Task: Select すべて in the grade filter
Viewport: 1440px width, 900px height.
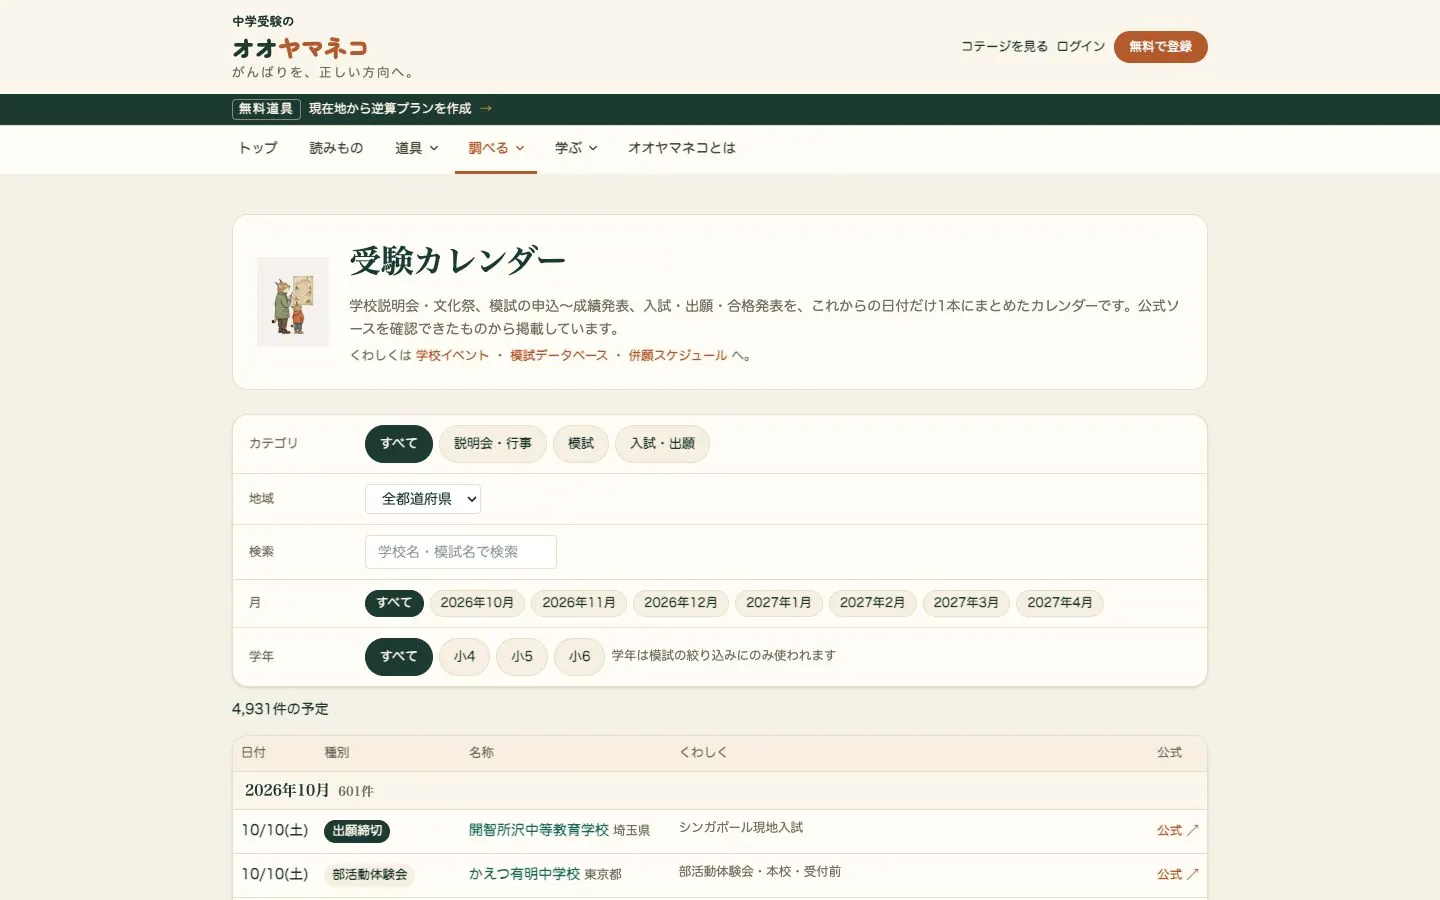Action: point(399,657)
